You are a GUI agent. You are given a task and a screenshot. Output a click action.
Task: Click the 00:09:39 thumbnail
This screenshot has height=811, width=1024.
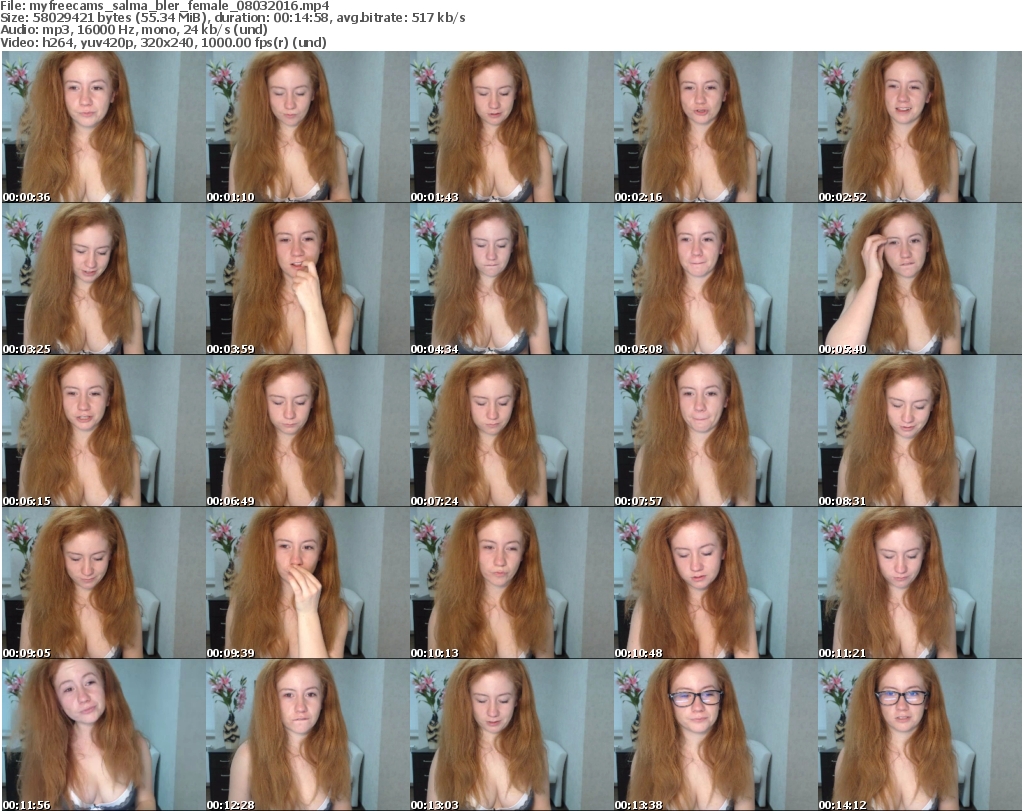click(307, 583)
